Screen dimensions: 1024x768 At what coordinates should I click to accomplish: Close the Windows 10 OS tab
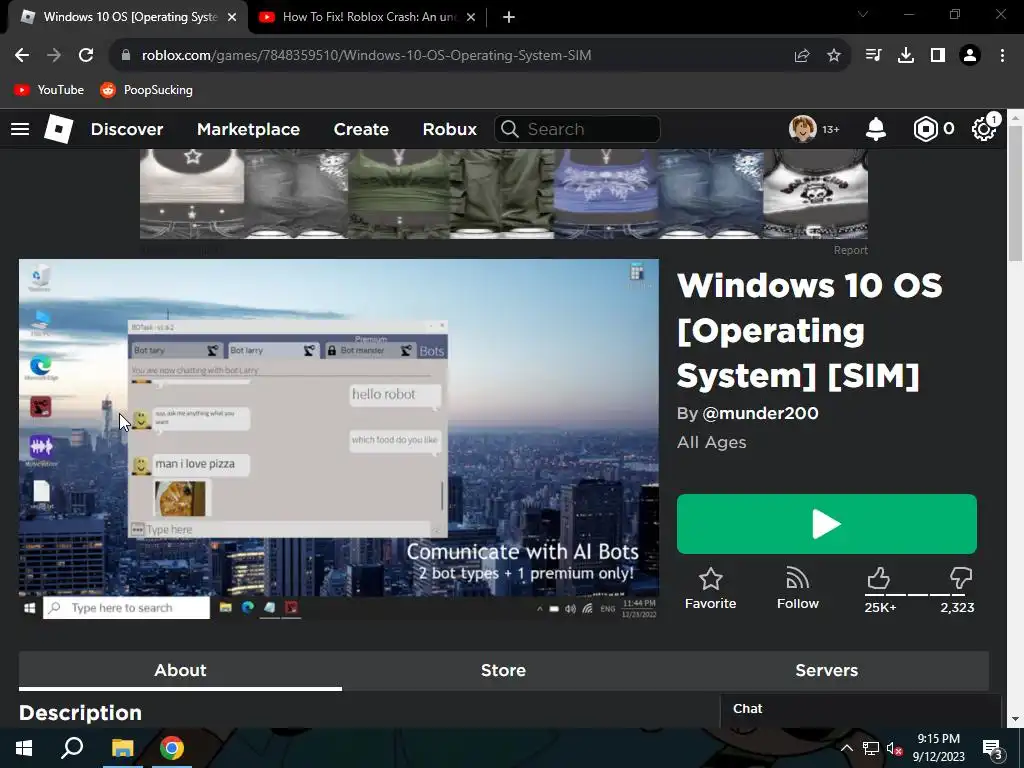pyautogui.click(x=232, y=17)
